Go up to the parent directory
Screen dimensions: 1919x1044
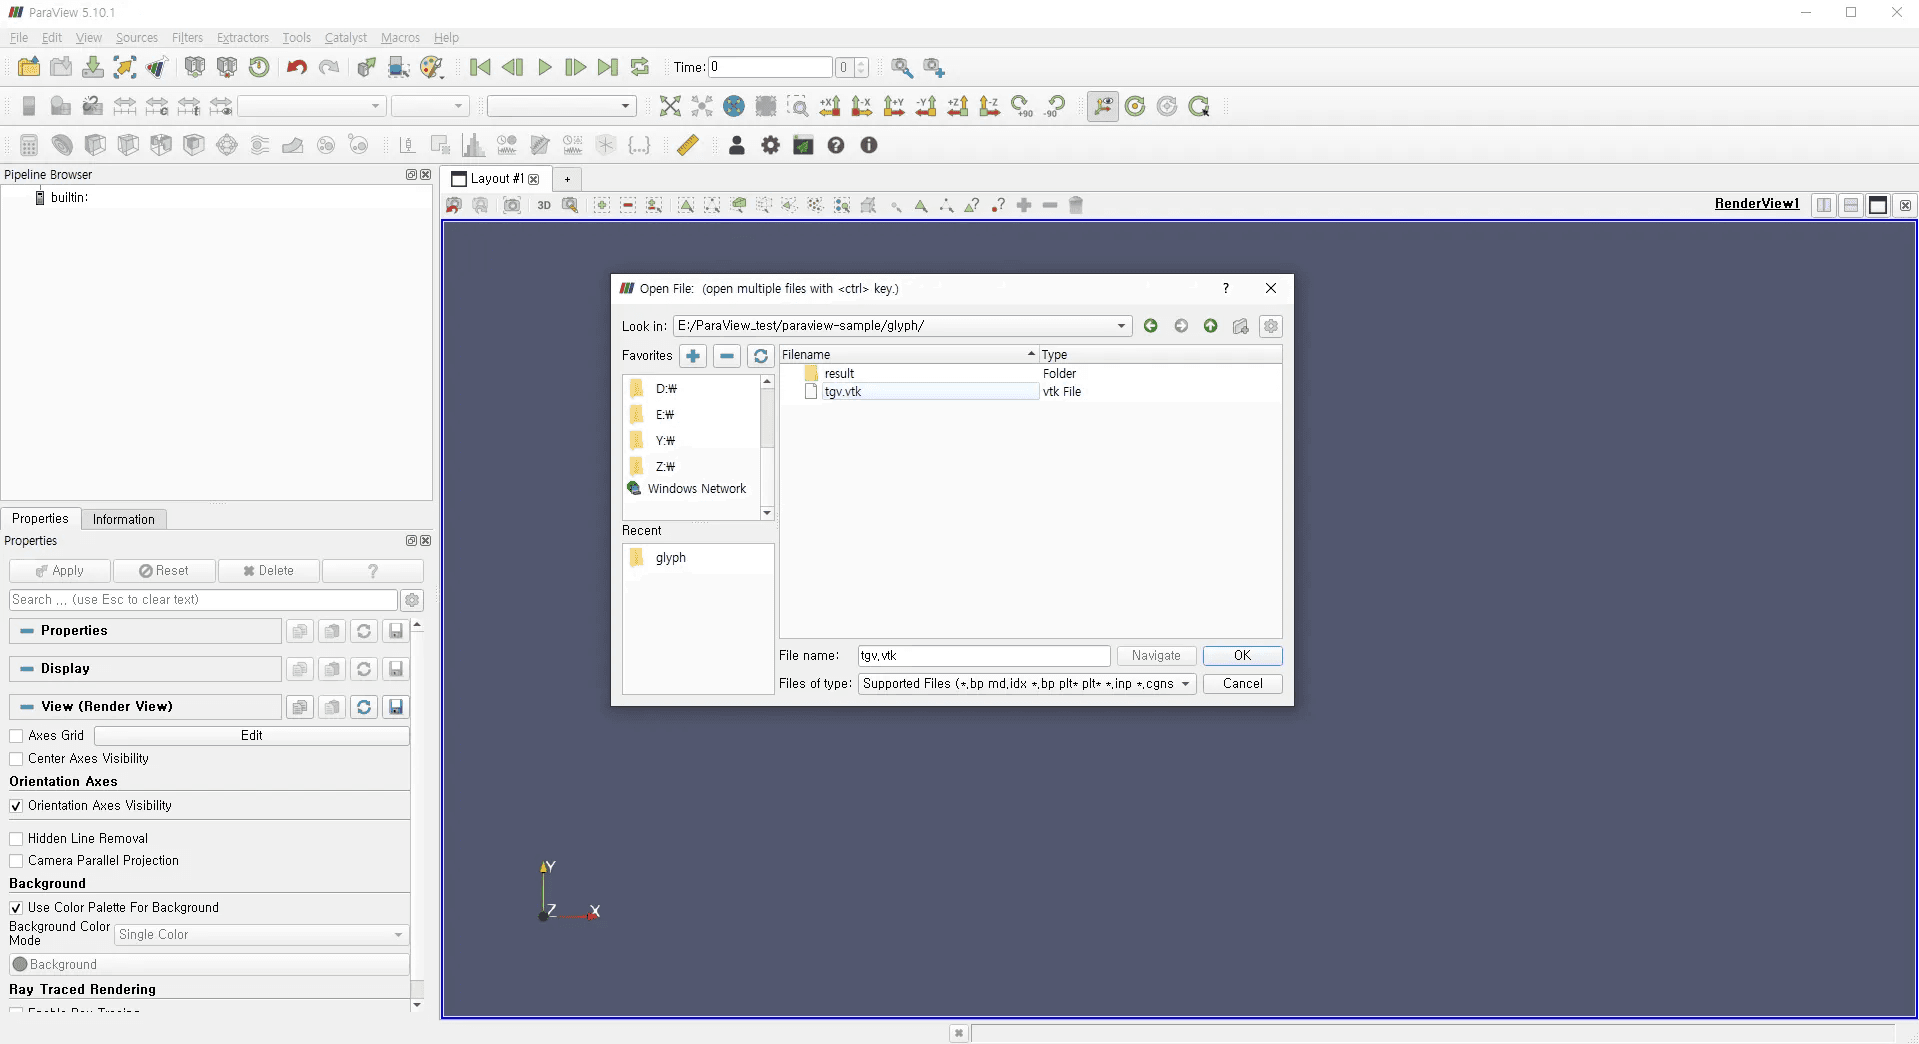[1210, 326]
